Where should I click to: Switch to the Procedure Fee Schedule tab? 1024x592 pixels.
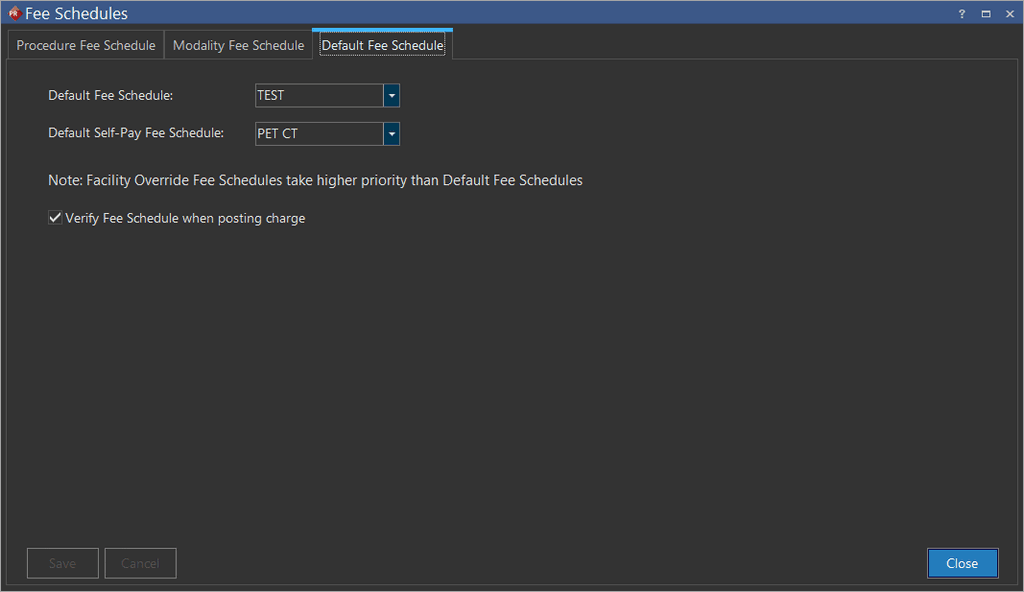coord(86,46)
